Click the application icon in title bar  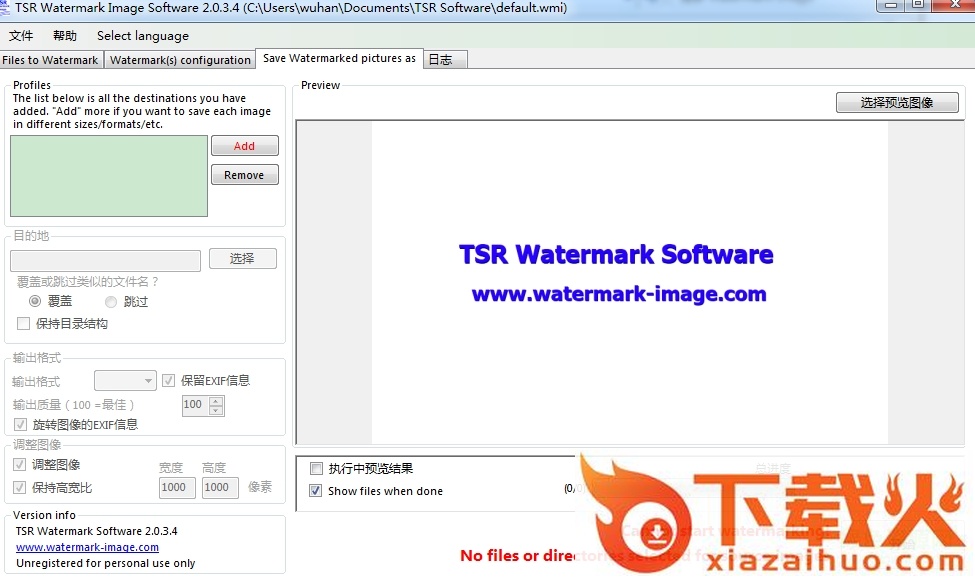coord(5,7)
